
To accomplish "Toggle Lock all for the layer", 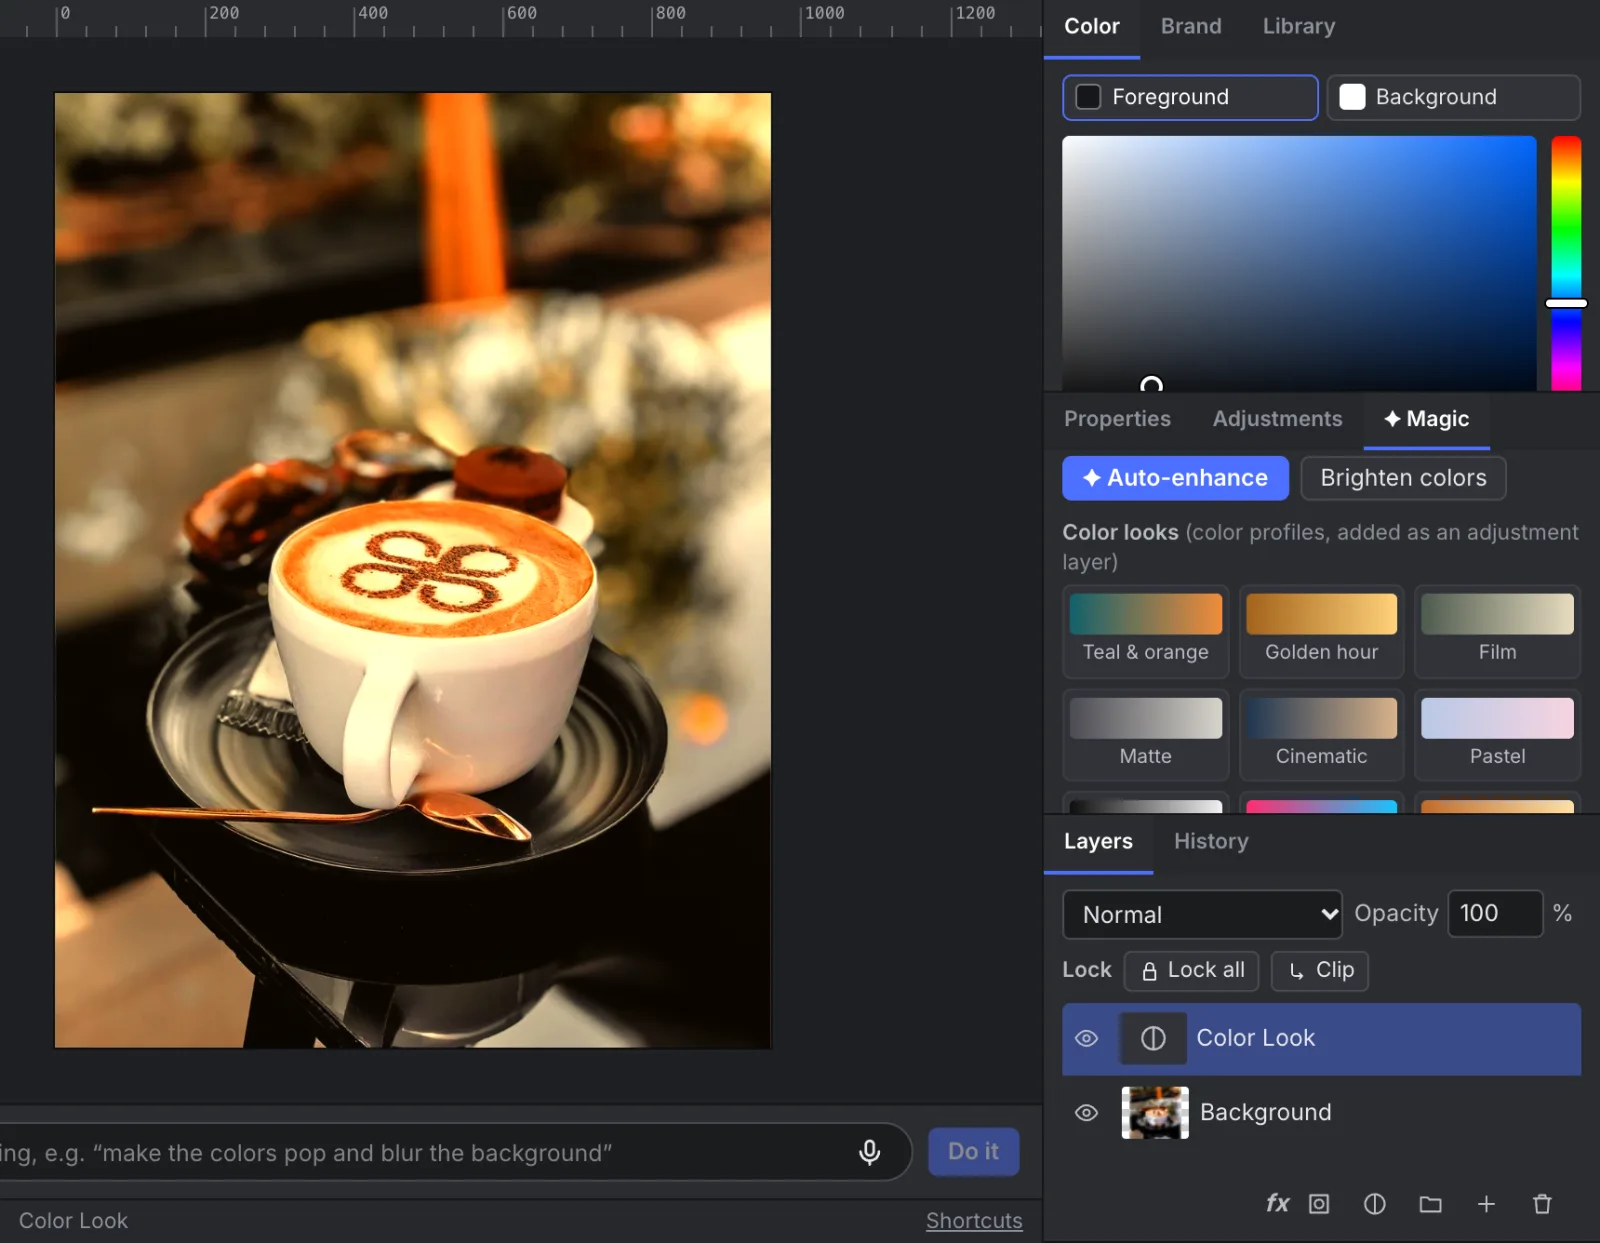I will (1191, 970).
